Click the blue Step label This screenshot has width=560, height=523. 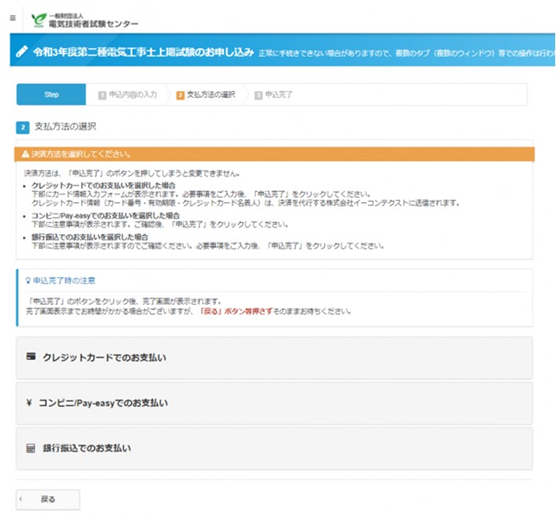tap(51, 95)
